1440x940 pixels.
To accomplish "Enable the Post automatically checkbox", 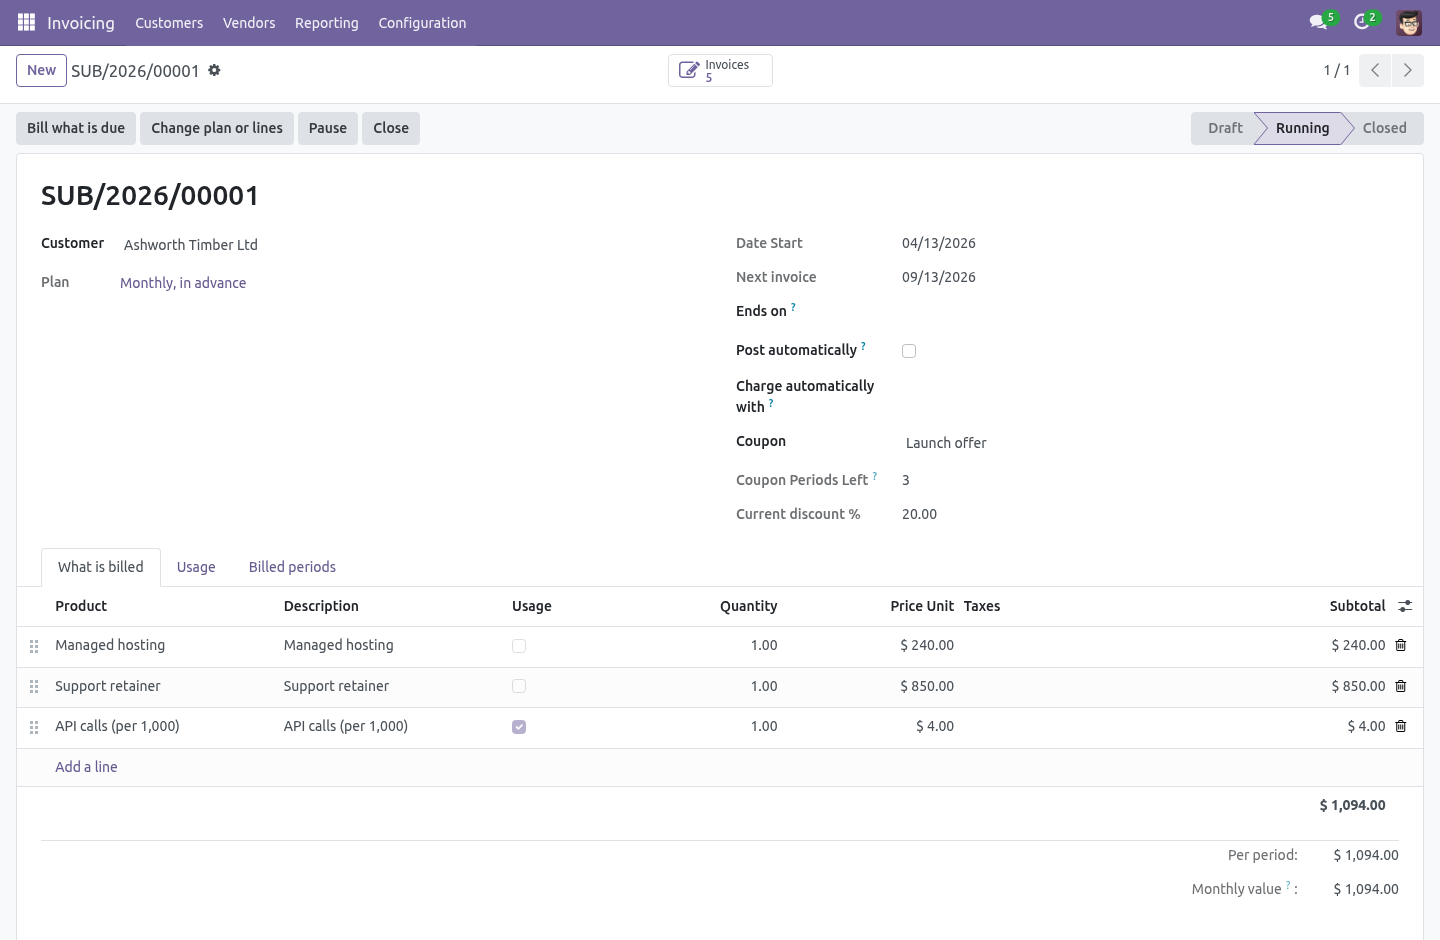I will coord(909,351).
